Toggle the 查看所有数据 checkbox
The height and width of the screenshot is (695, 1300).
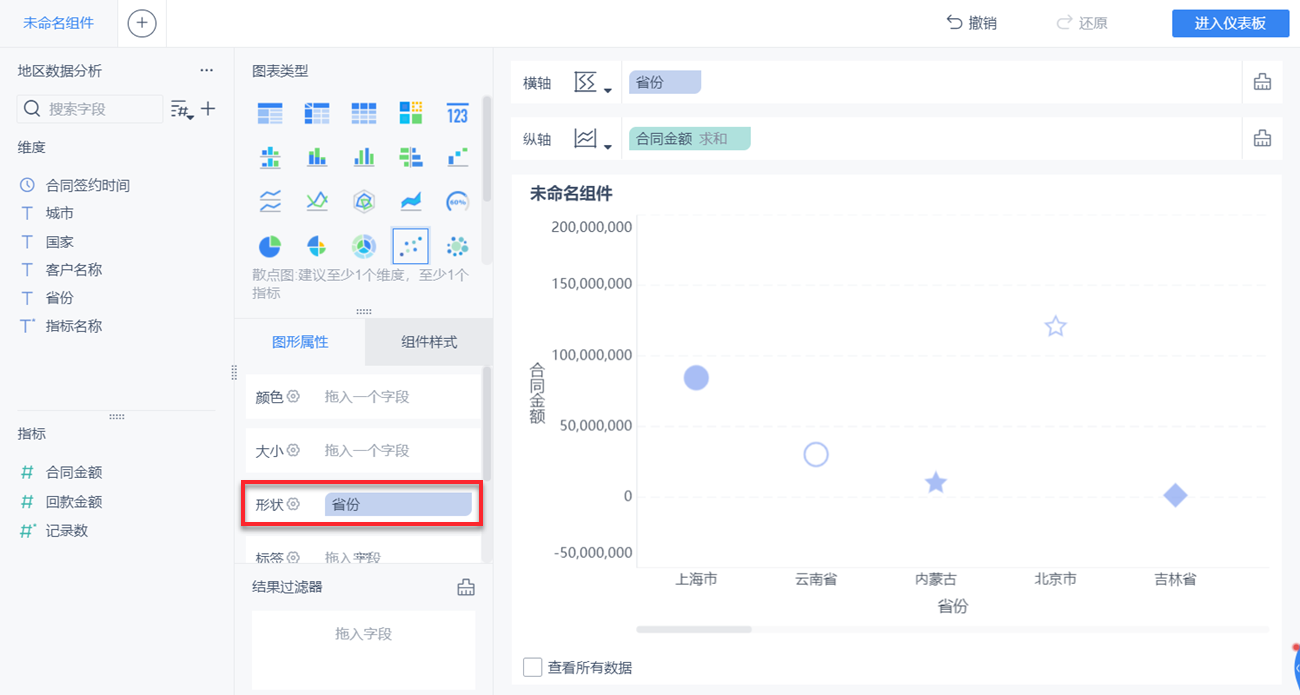tap(532, 667)
